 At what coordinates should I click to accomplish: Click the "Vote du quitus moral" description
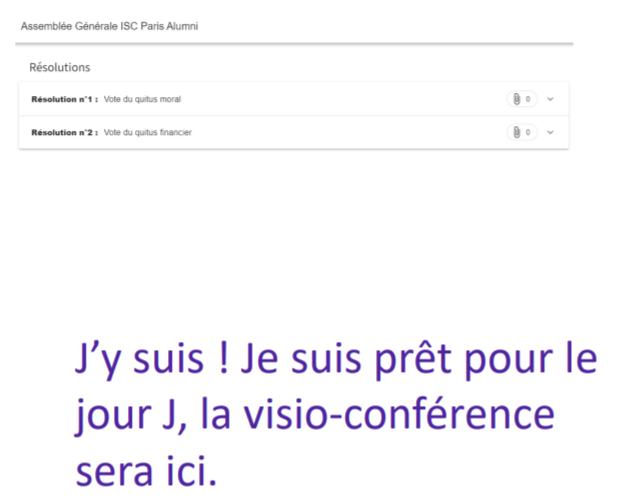tap(142, 99)
